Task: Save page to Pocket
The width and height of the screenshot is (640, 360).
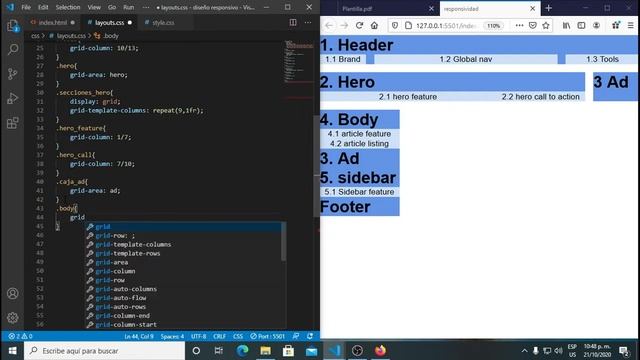Action: click(x=533, y=25)
